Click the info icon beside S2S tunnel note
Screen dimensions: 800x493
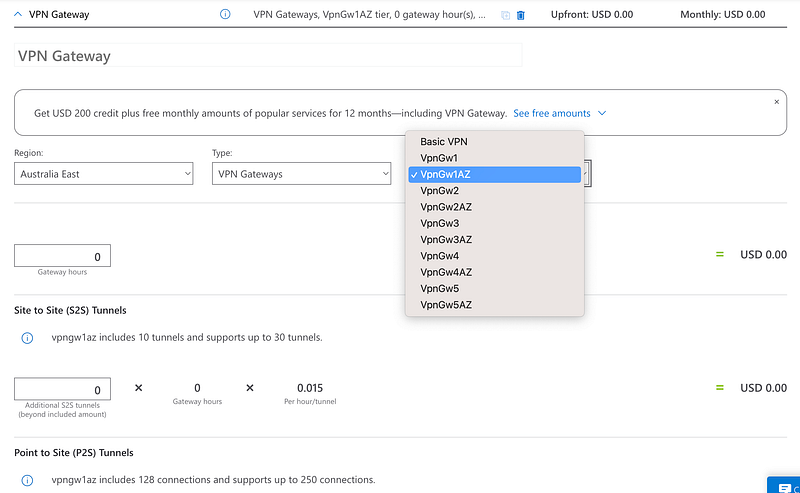[x=28, y=338]
